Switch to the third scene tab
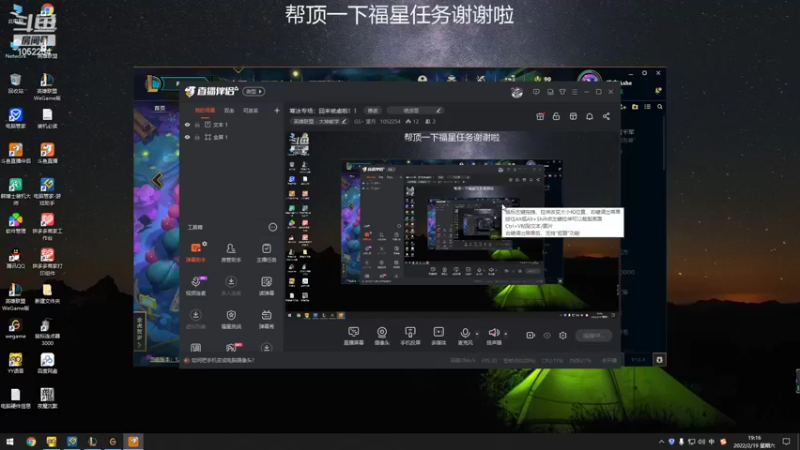The height and width of the screenshot is (450, 800). pyautogui.click(x=250, y=110)
